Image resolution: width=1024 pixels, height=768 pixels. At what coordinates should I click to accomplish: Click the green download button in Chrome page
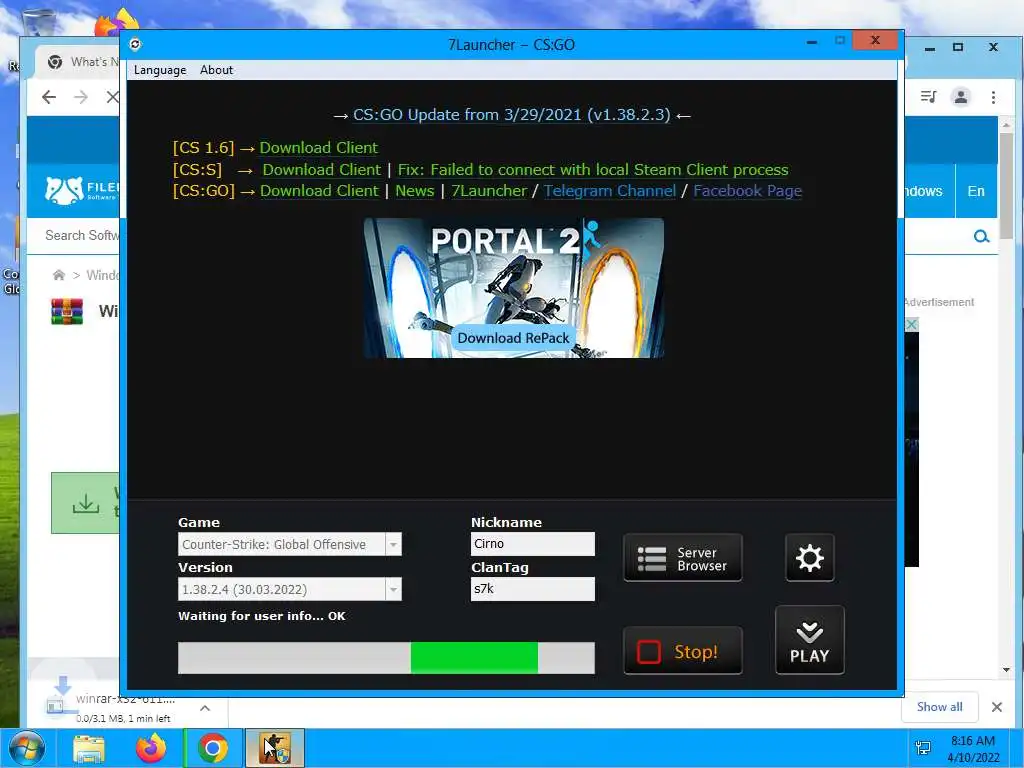[86, 503]
